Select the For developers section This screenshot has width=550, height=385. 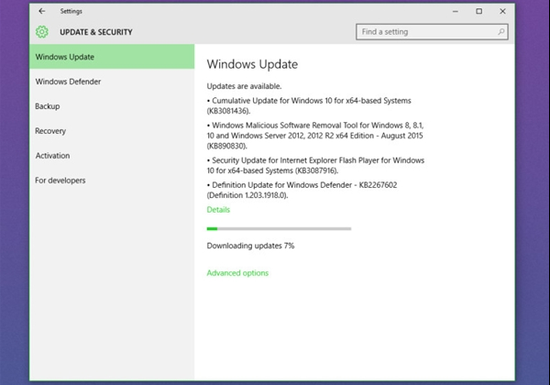click(x=112, y=180)
